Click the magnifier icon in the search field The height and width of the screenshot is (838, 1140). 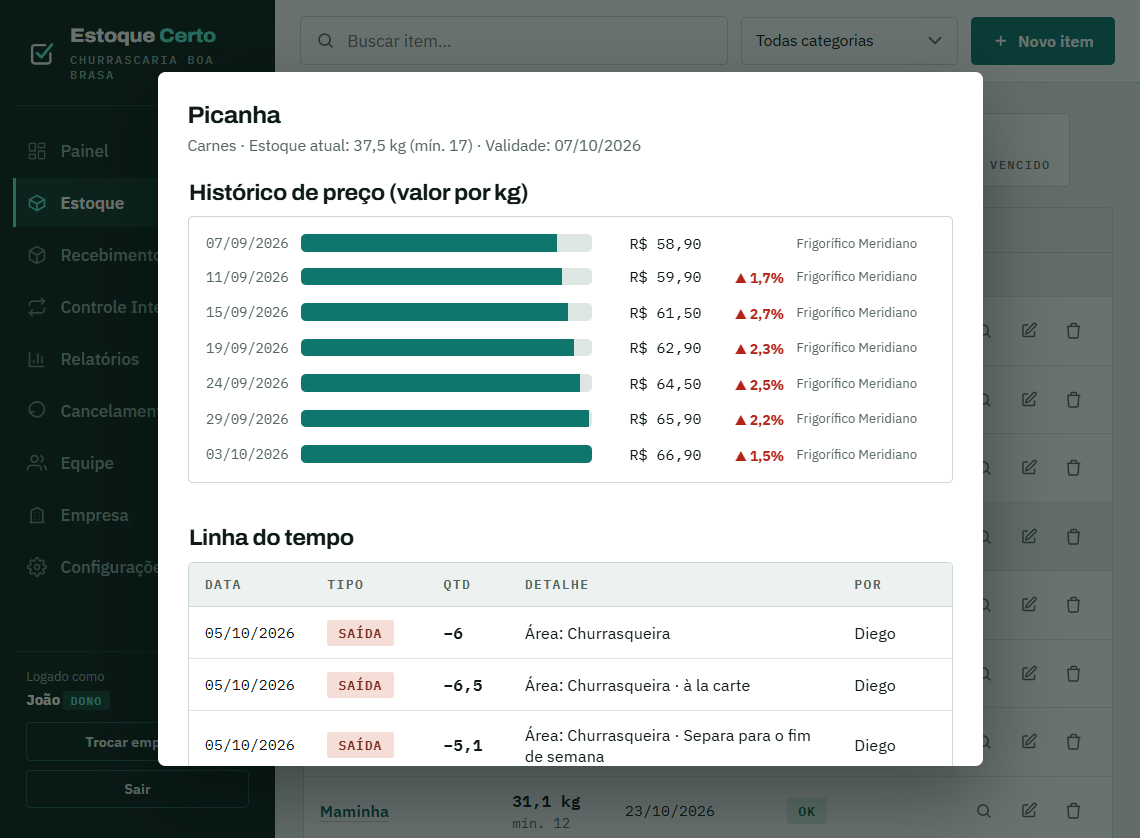point(326,41)
